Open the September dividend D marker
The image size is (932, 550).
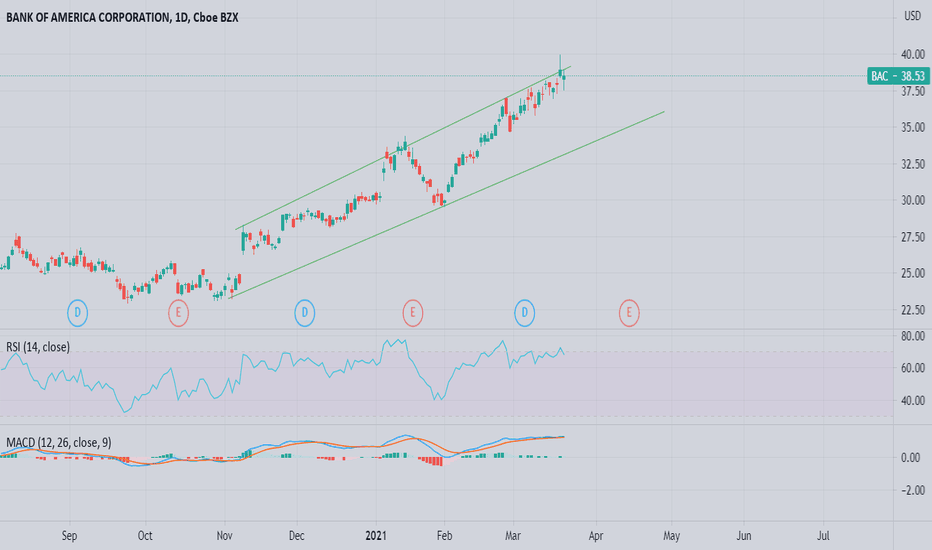pos(77,313)
